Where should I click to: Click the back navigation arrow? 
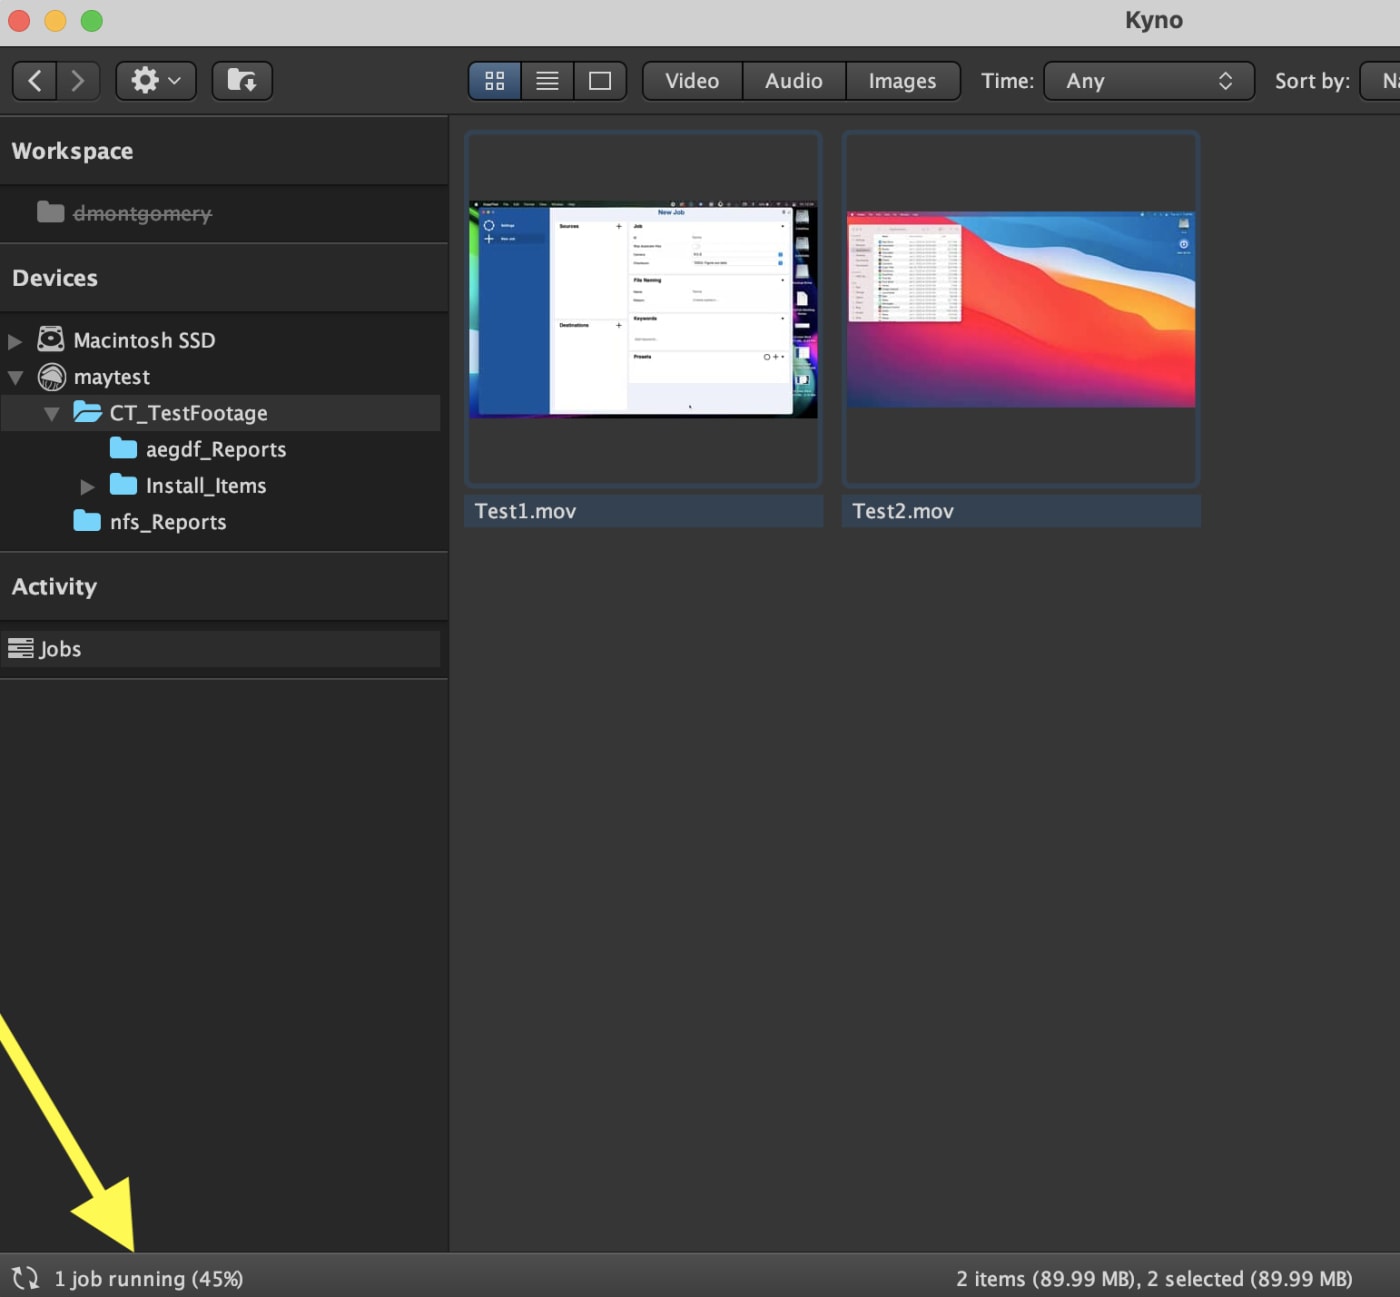35,81
